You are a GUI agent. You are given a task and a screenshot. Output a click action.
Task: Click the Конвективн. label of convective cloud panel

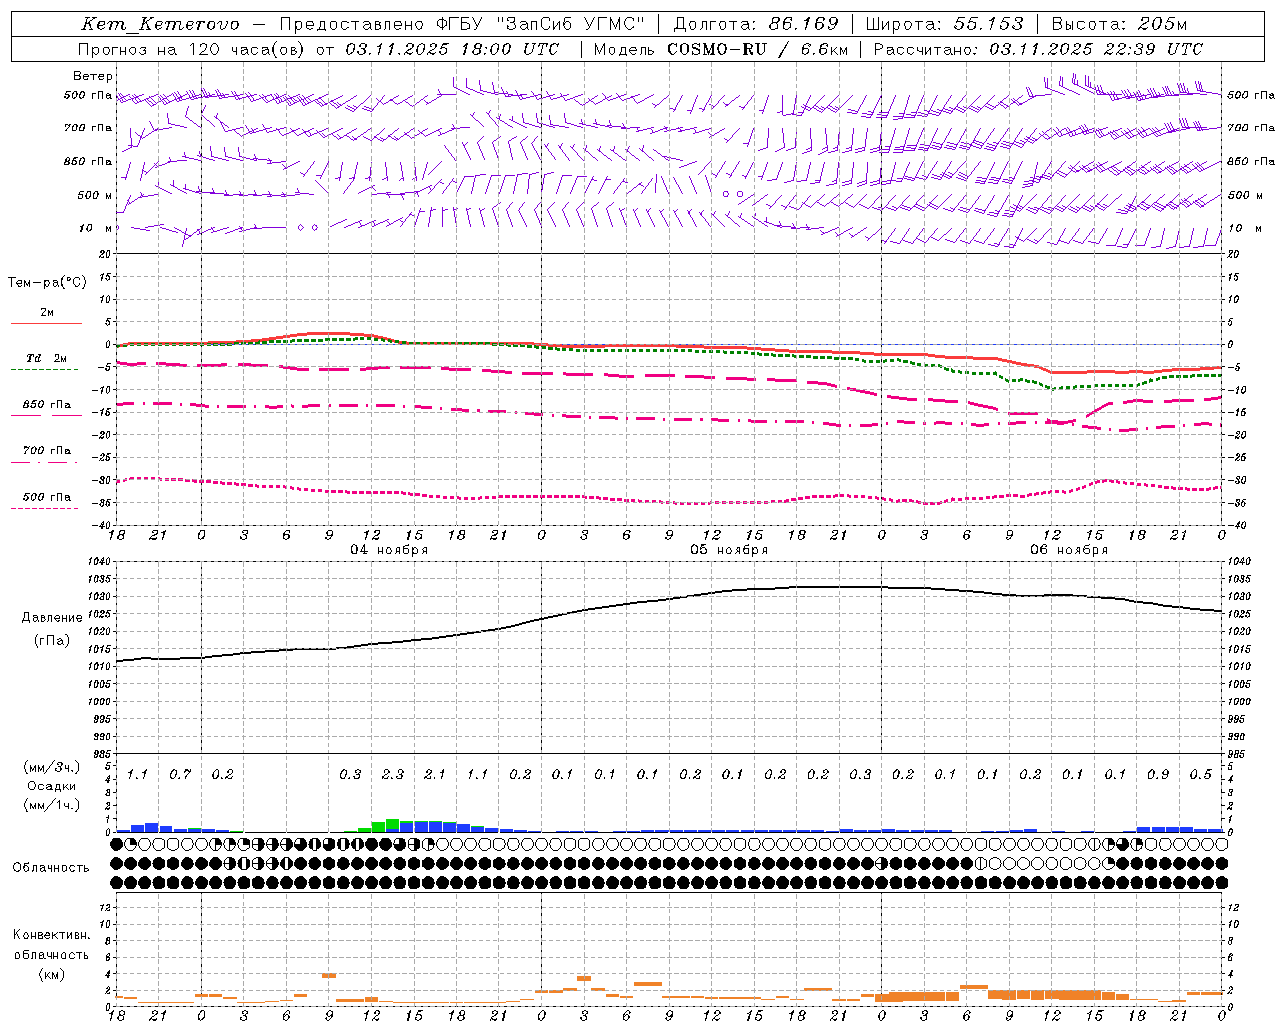[51, 935]
